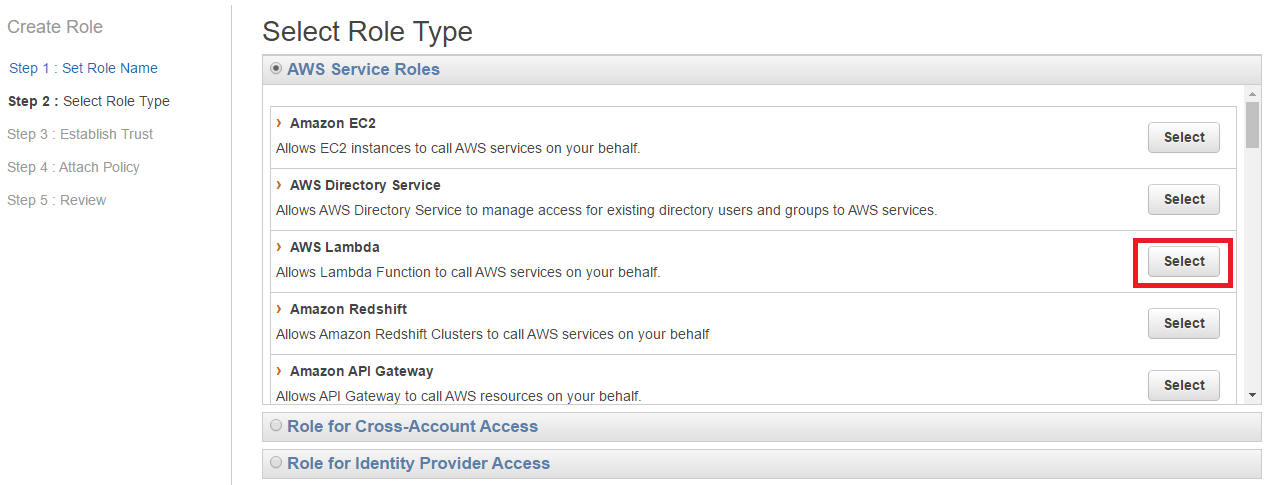
Task: Open Step 5: Review
Action: pyautogui.click(x=56, y=200)
